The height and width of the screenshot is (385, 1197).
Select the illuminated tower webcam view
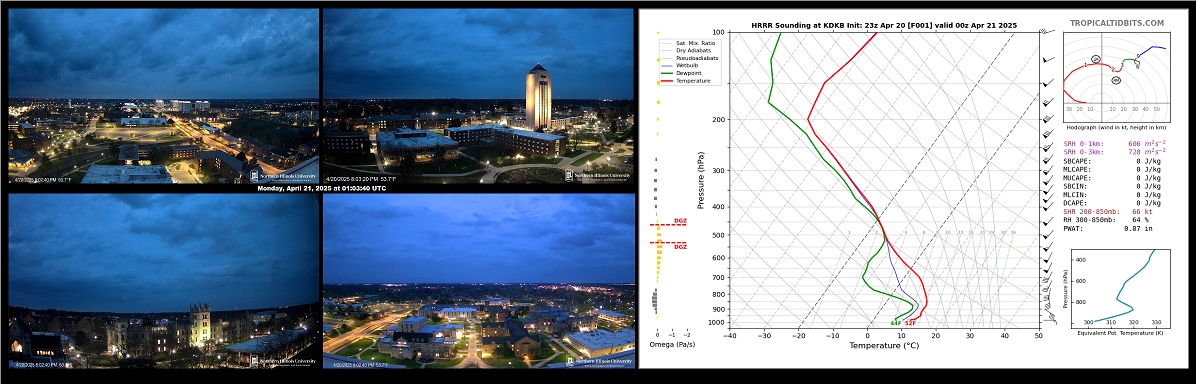(479, 96)
